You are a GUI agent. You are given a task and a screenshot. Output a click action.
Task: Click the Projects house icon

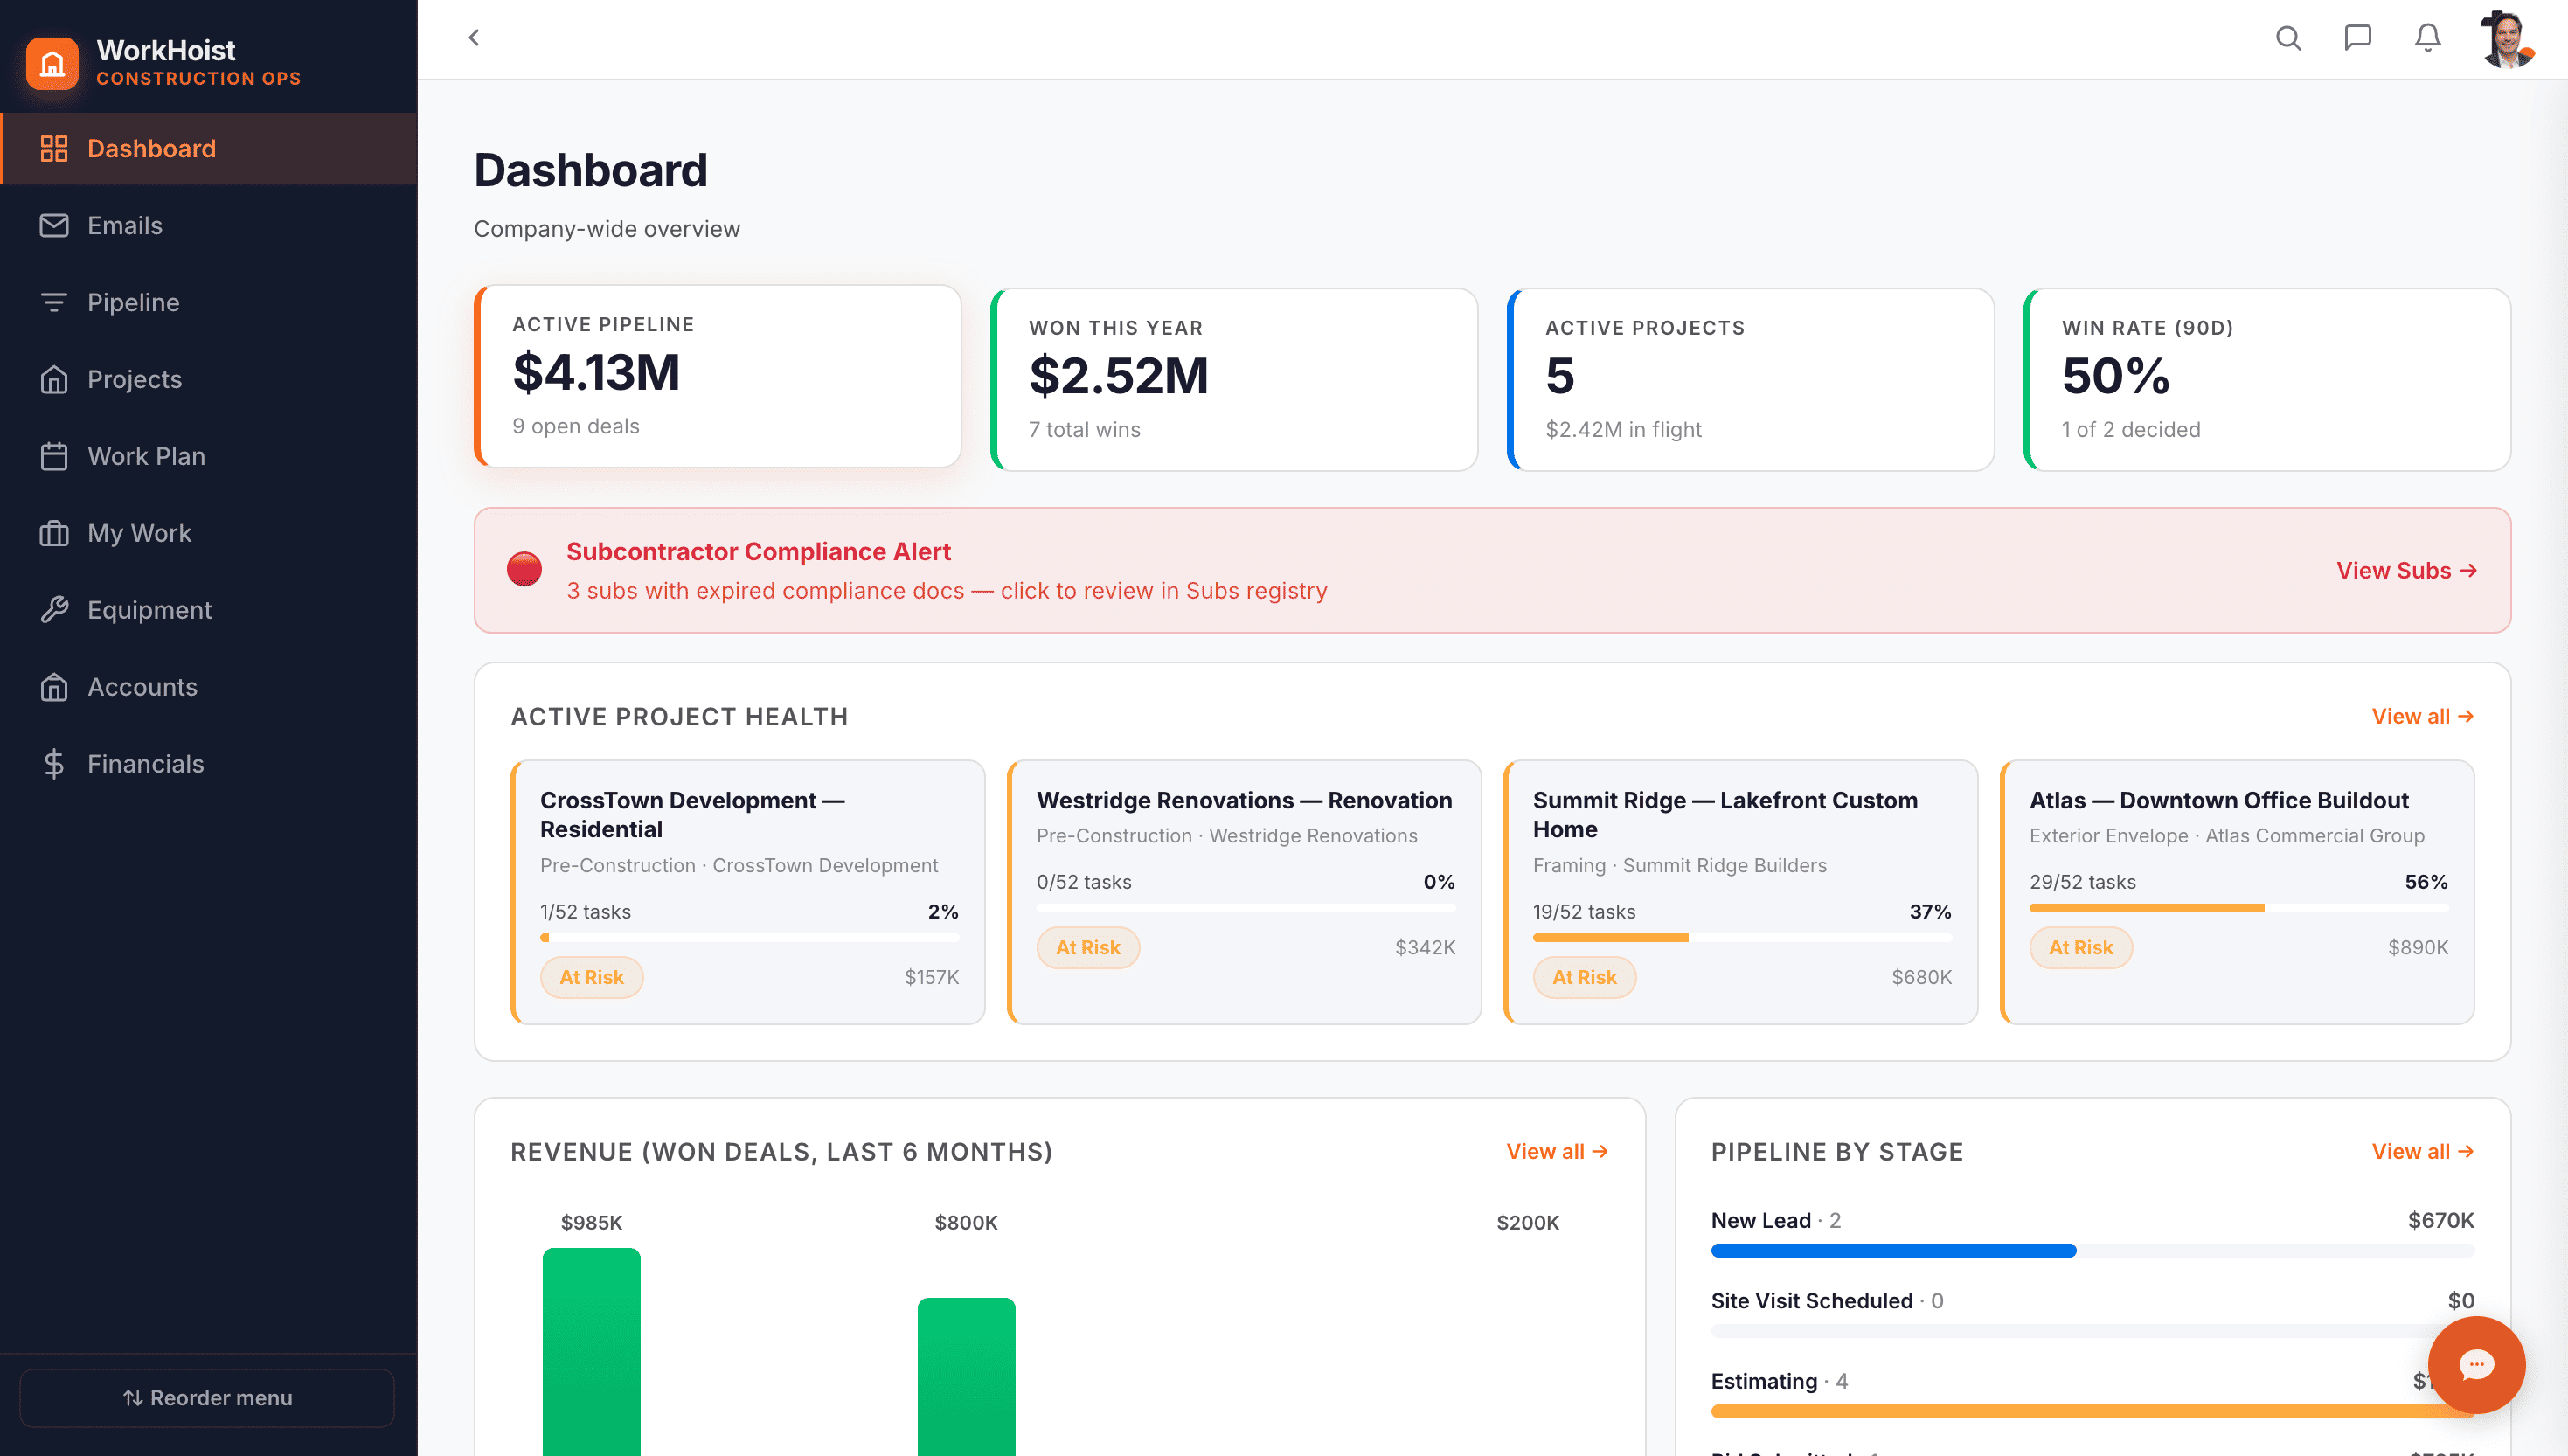coord(54,380)
